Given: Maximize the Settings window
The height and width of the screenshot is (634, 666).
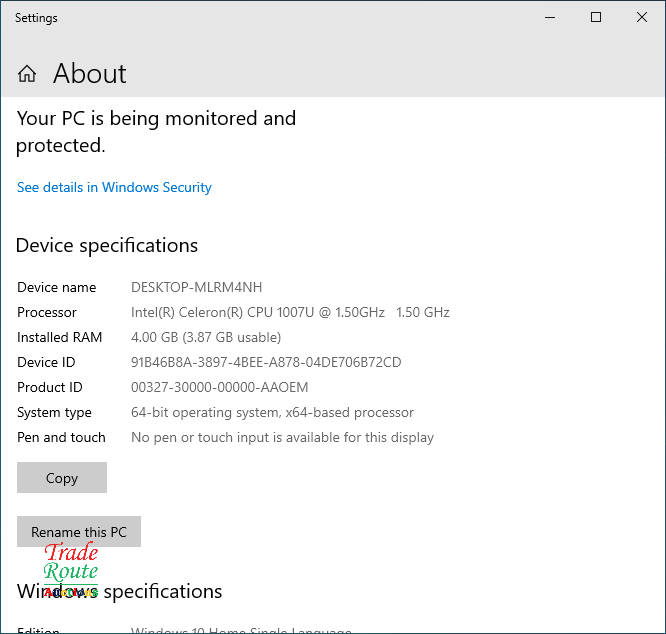Looking at the screenshot, I should (596, 17).
